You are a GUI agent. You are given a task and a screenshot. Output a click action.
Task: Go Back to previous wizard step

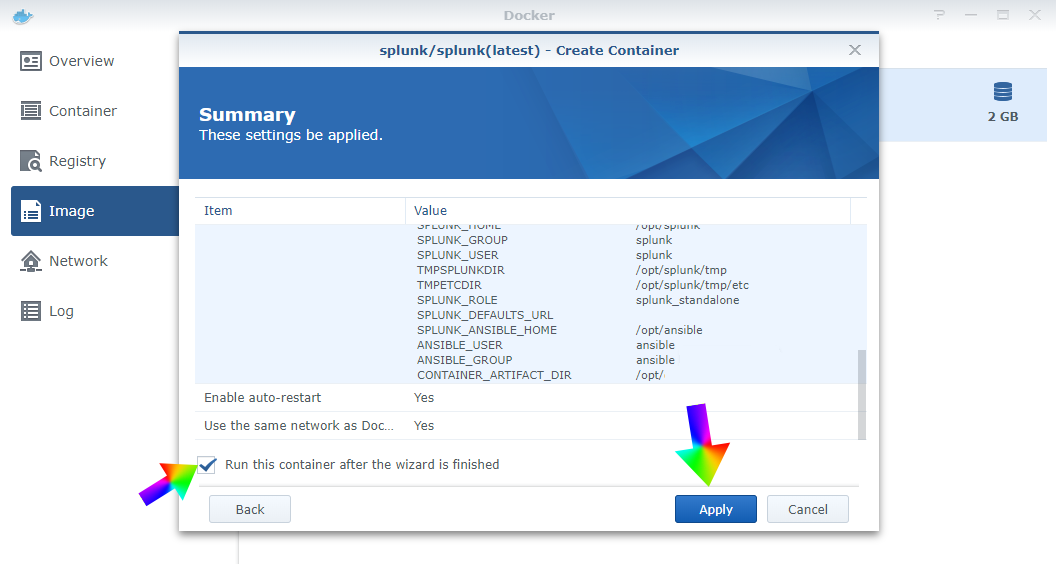(250, 509)
